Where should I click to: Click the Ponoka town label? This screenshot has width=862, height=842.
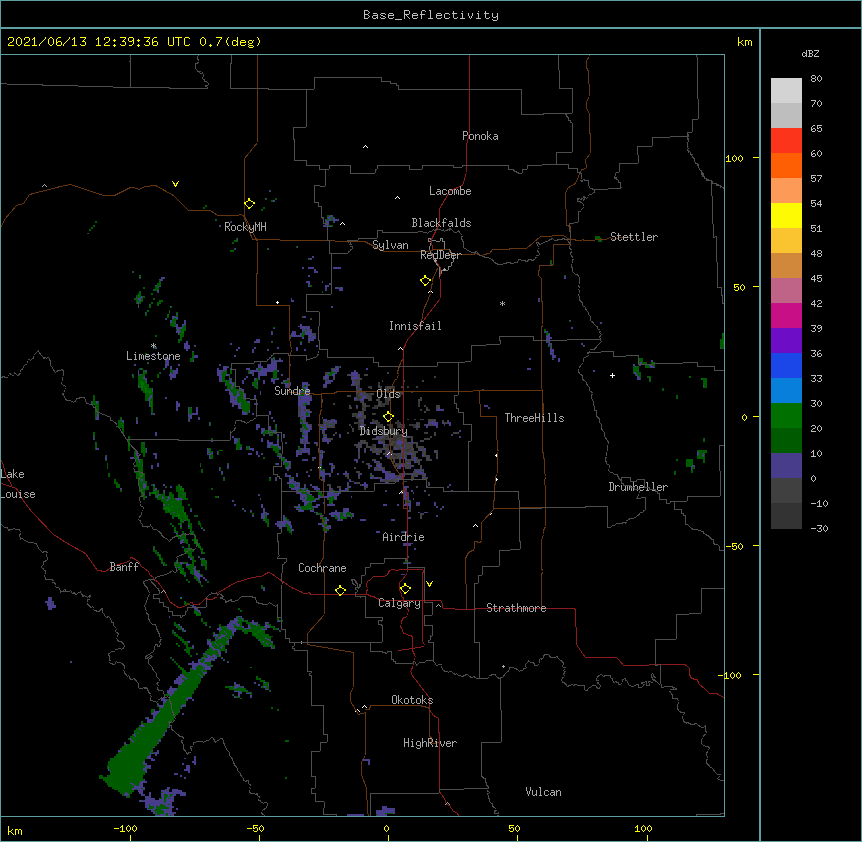tap(480, 136)
